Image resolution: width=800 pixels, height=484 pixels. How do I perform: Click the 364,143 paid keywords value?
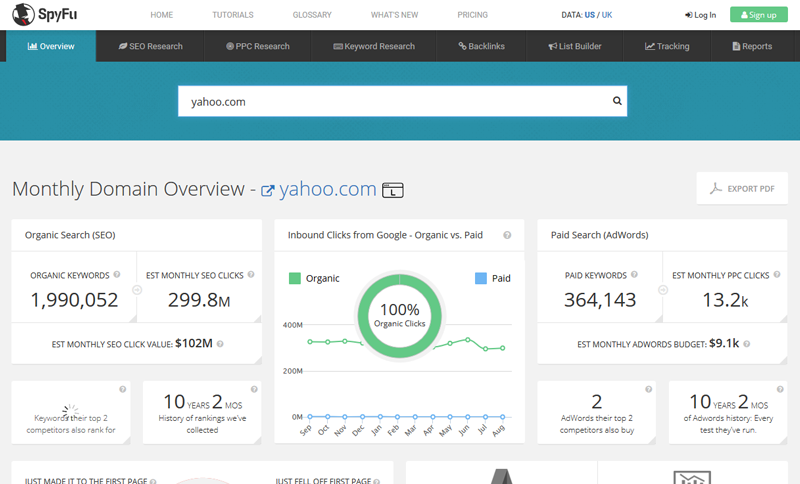coord(600,300)
